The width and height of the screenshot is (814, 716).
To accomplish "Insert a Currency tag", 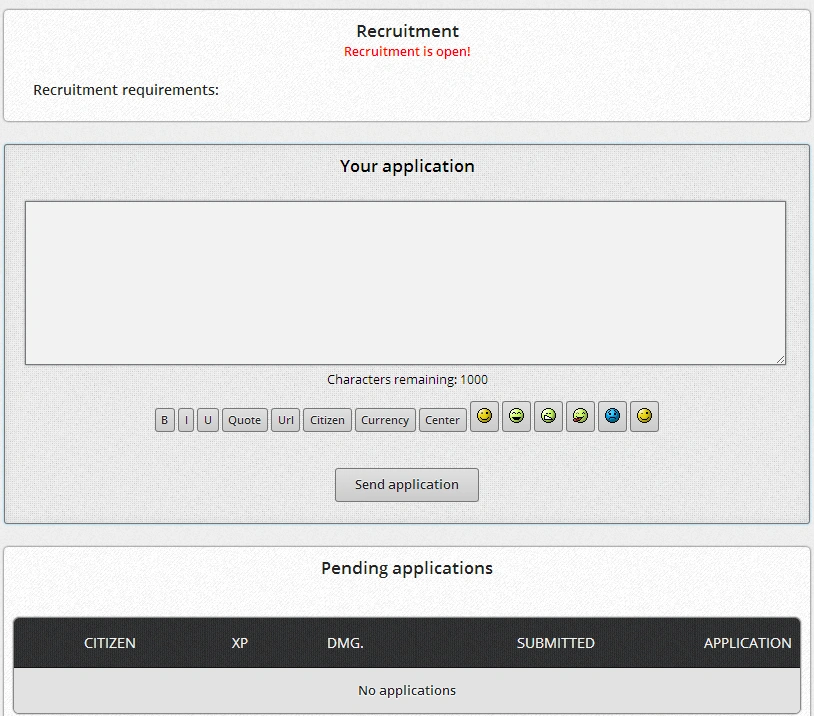I will (x=385, y=420).
